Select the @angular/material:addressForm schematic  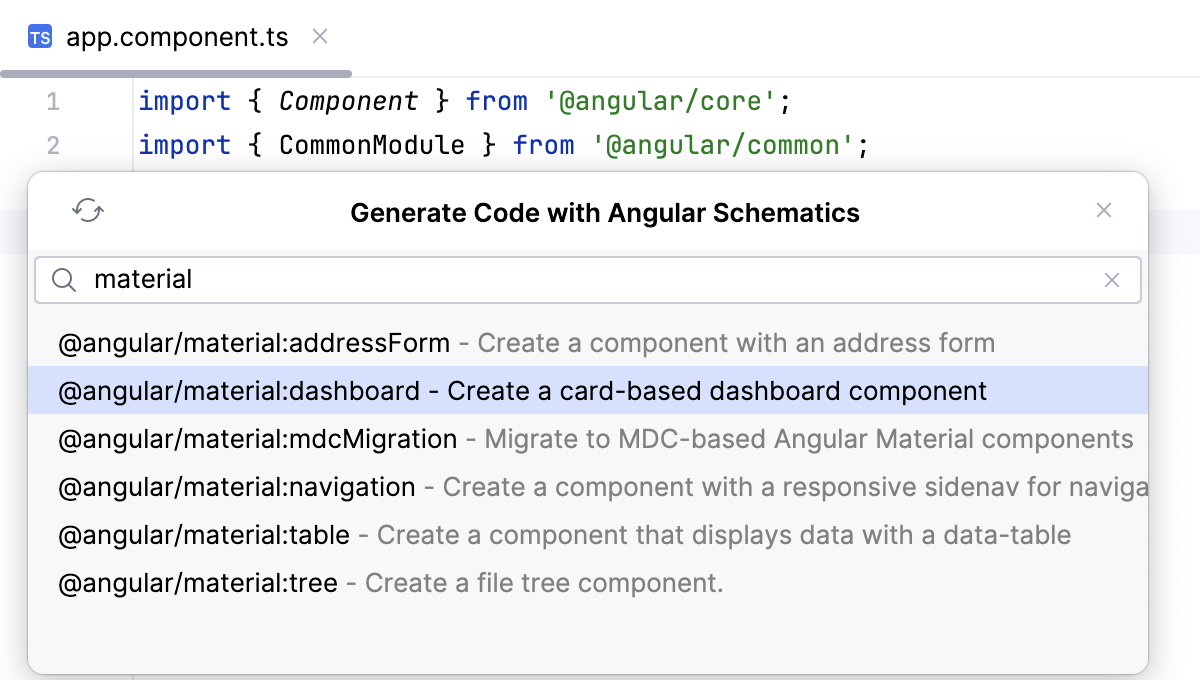coord(253,342)
